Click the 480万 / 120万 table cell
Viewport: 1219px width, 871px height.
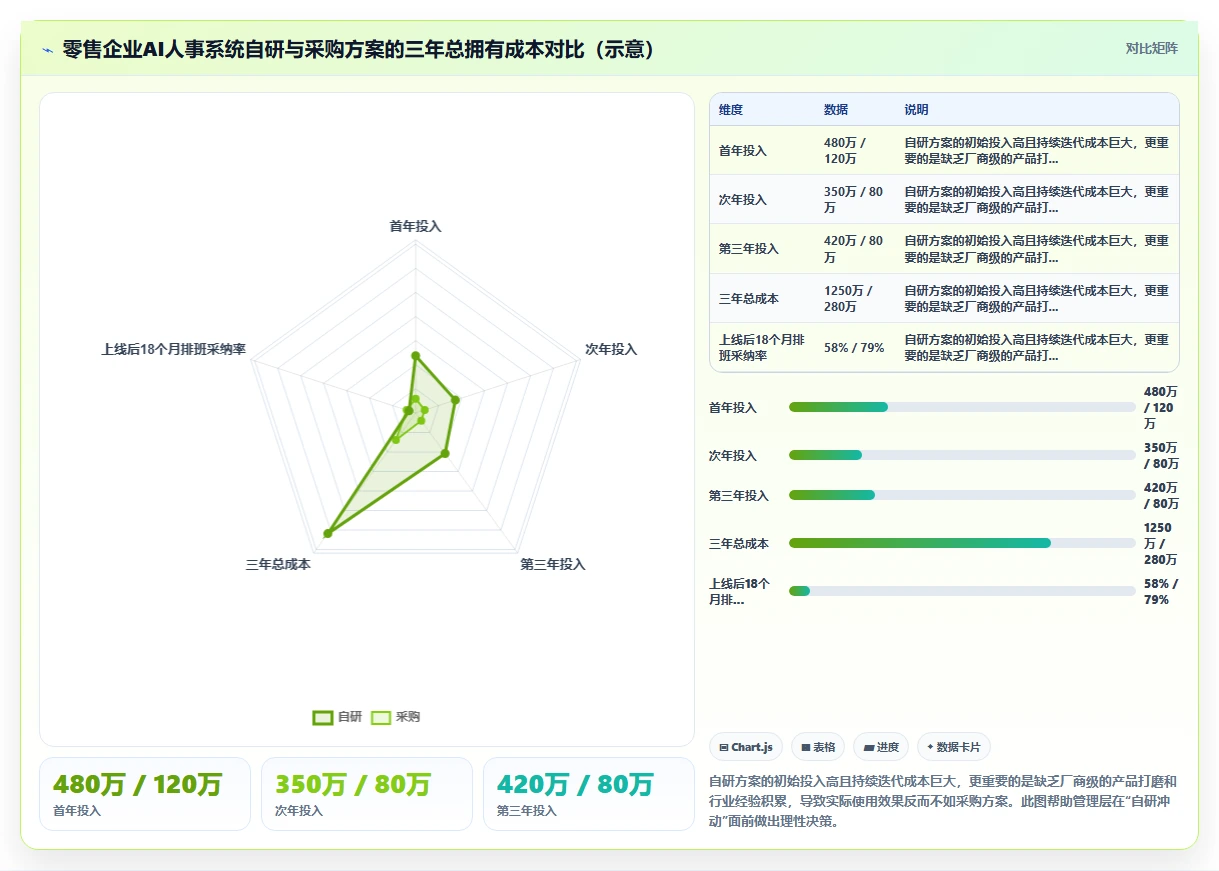[855, 151]
